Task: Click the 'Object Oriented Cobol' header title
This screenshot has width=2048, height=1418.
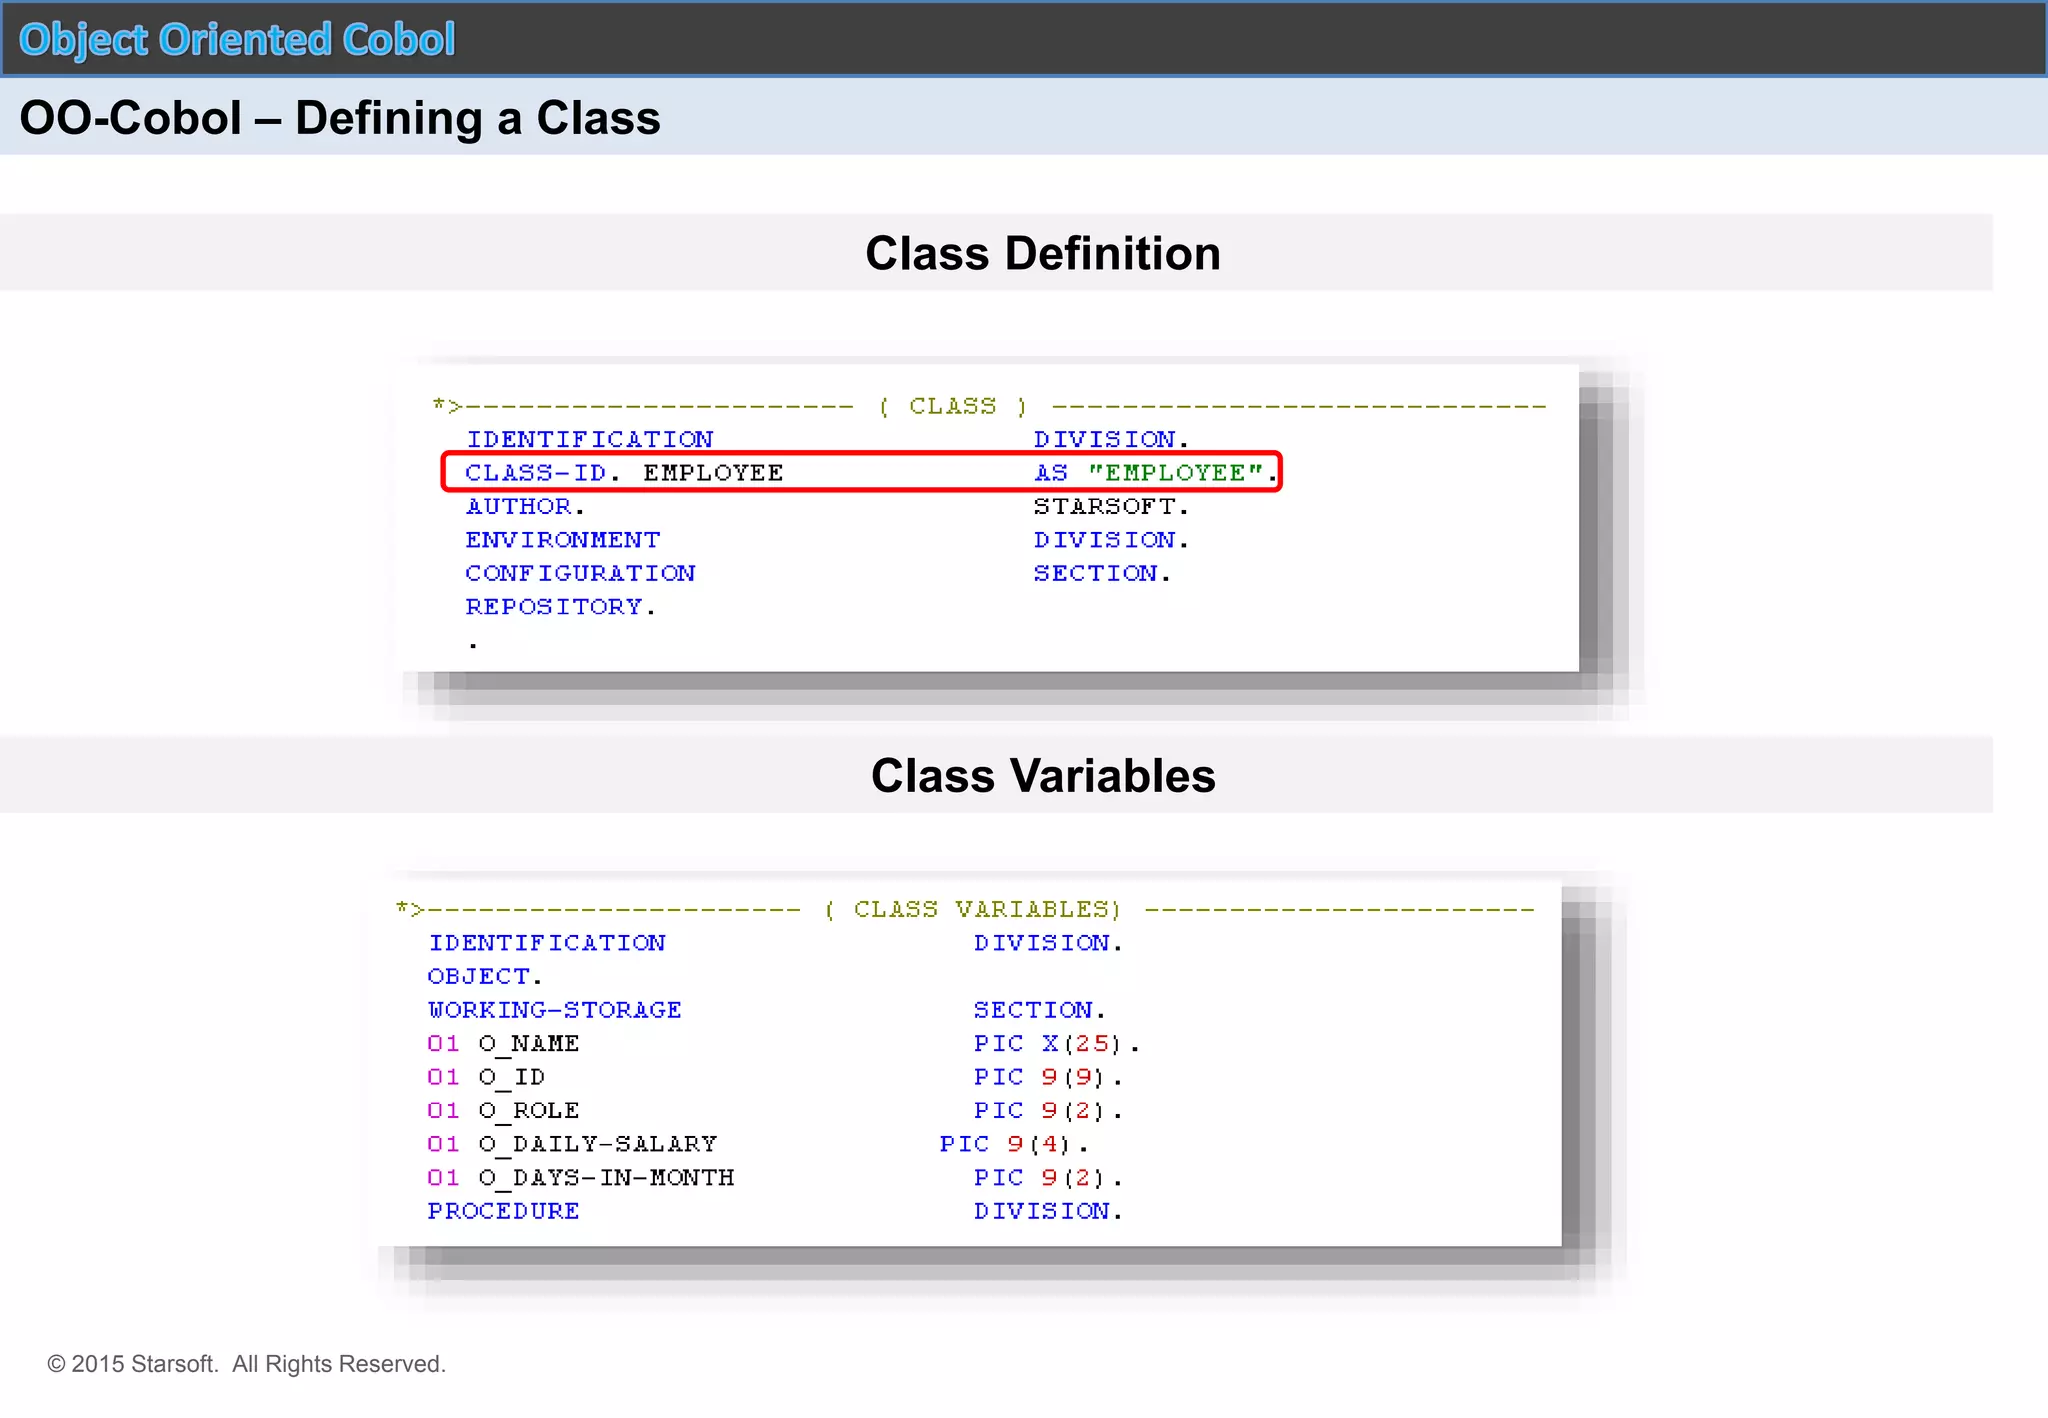Action: tap(237, 40)
